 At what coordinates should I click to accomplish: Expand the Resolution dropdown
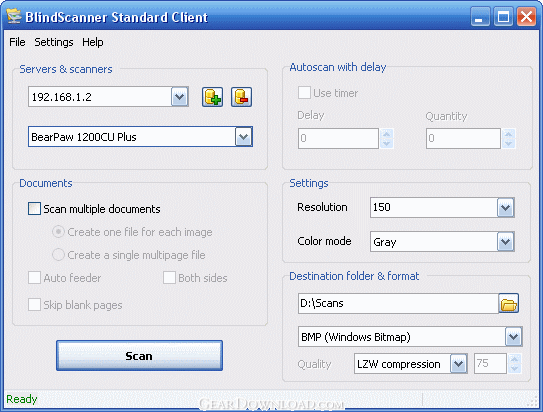(x=505, y=208)
